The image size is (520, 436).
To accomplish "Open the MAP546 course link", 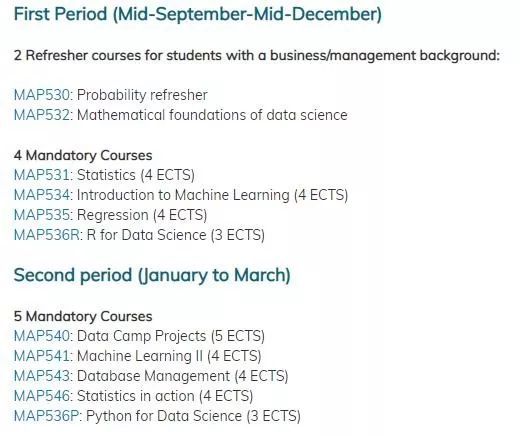I will 42,396.
